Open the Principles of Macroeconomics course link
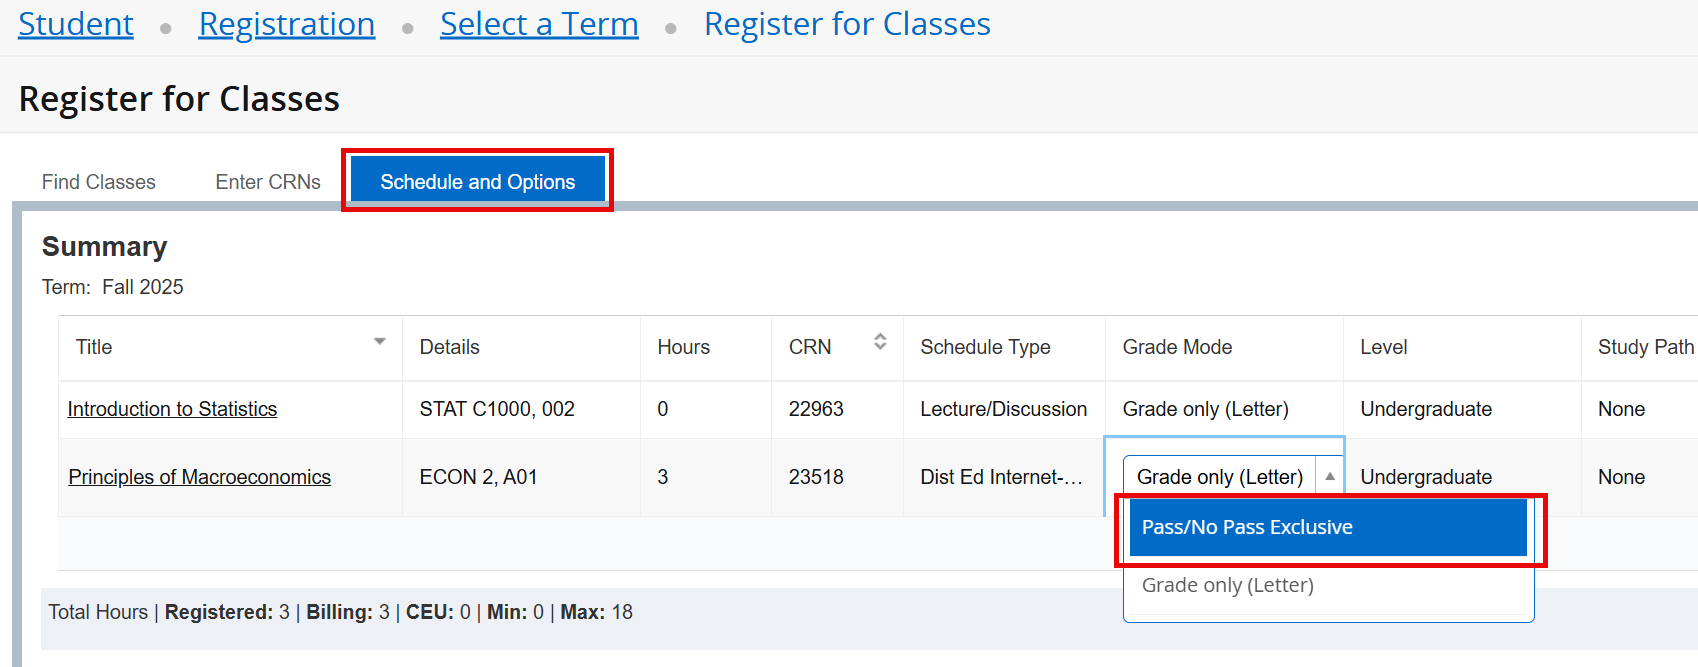The height and width of the screenshot is (667, 1698). [x=199, y=477]
